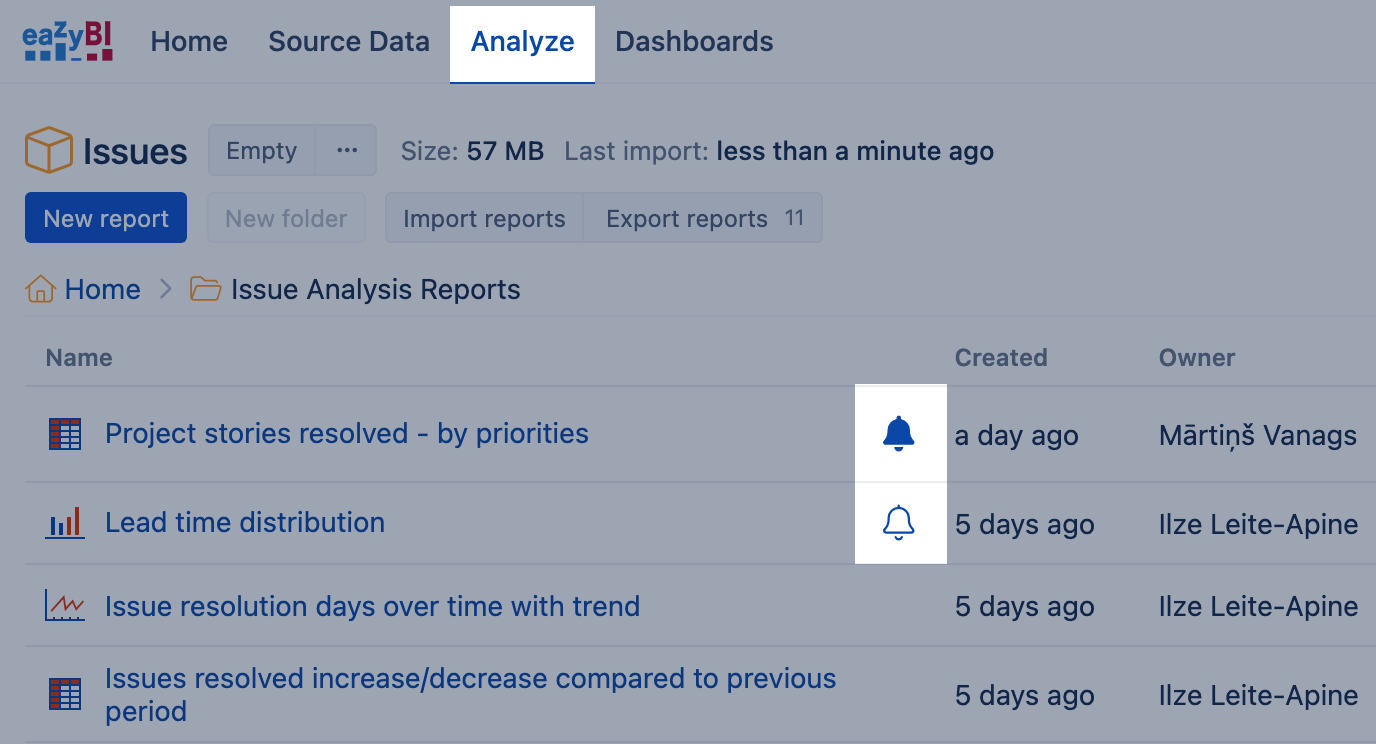Open Issue resolution days over time report
This screenshot has height=744, width=1376.
pyautogui.click(x=372, y=606)
